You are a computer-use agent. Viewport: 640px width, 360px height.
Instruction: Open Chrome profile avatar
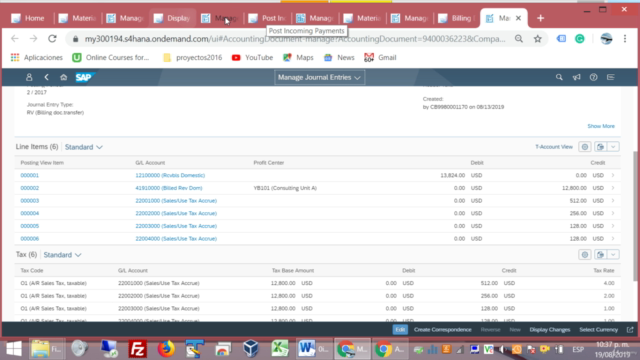coord(607,39)
